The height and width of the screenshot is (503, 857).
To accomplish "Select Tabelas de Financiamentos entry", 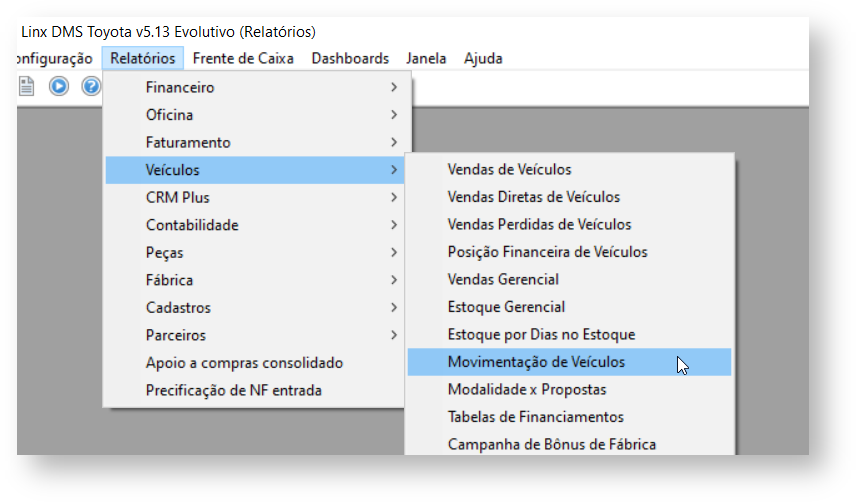I will pyautogui.click(x=535, y=417).
